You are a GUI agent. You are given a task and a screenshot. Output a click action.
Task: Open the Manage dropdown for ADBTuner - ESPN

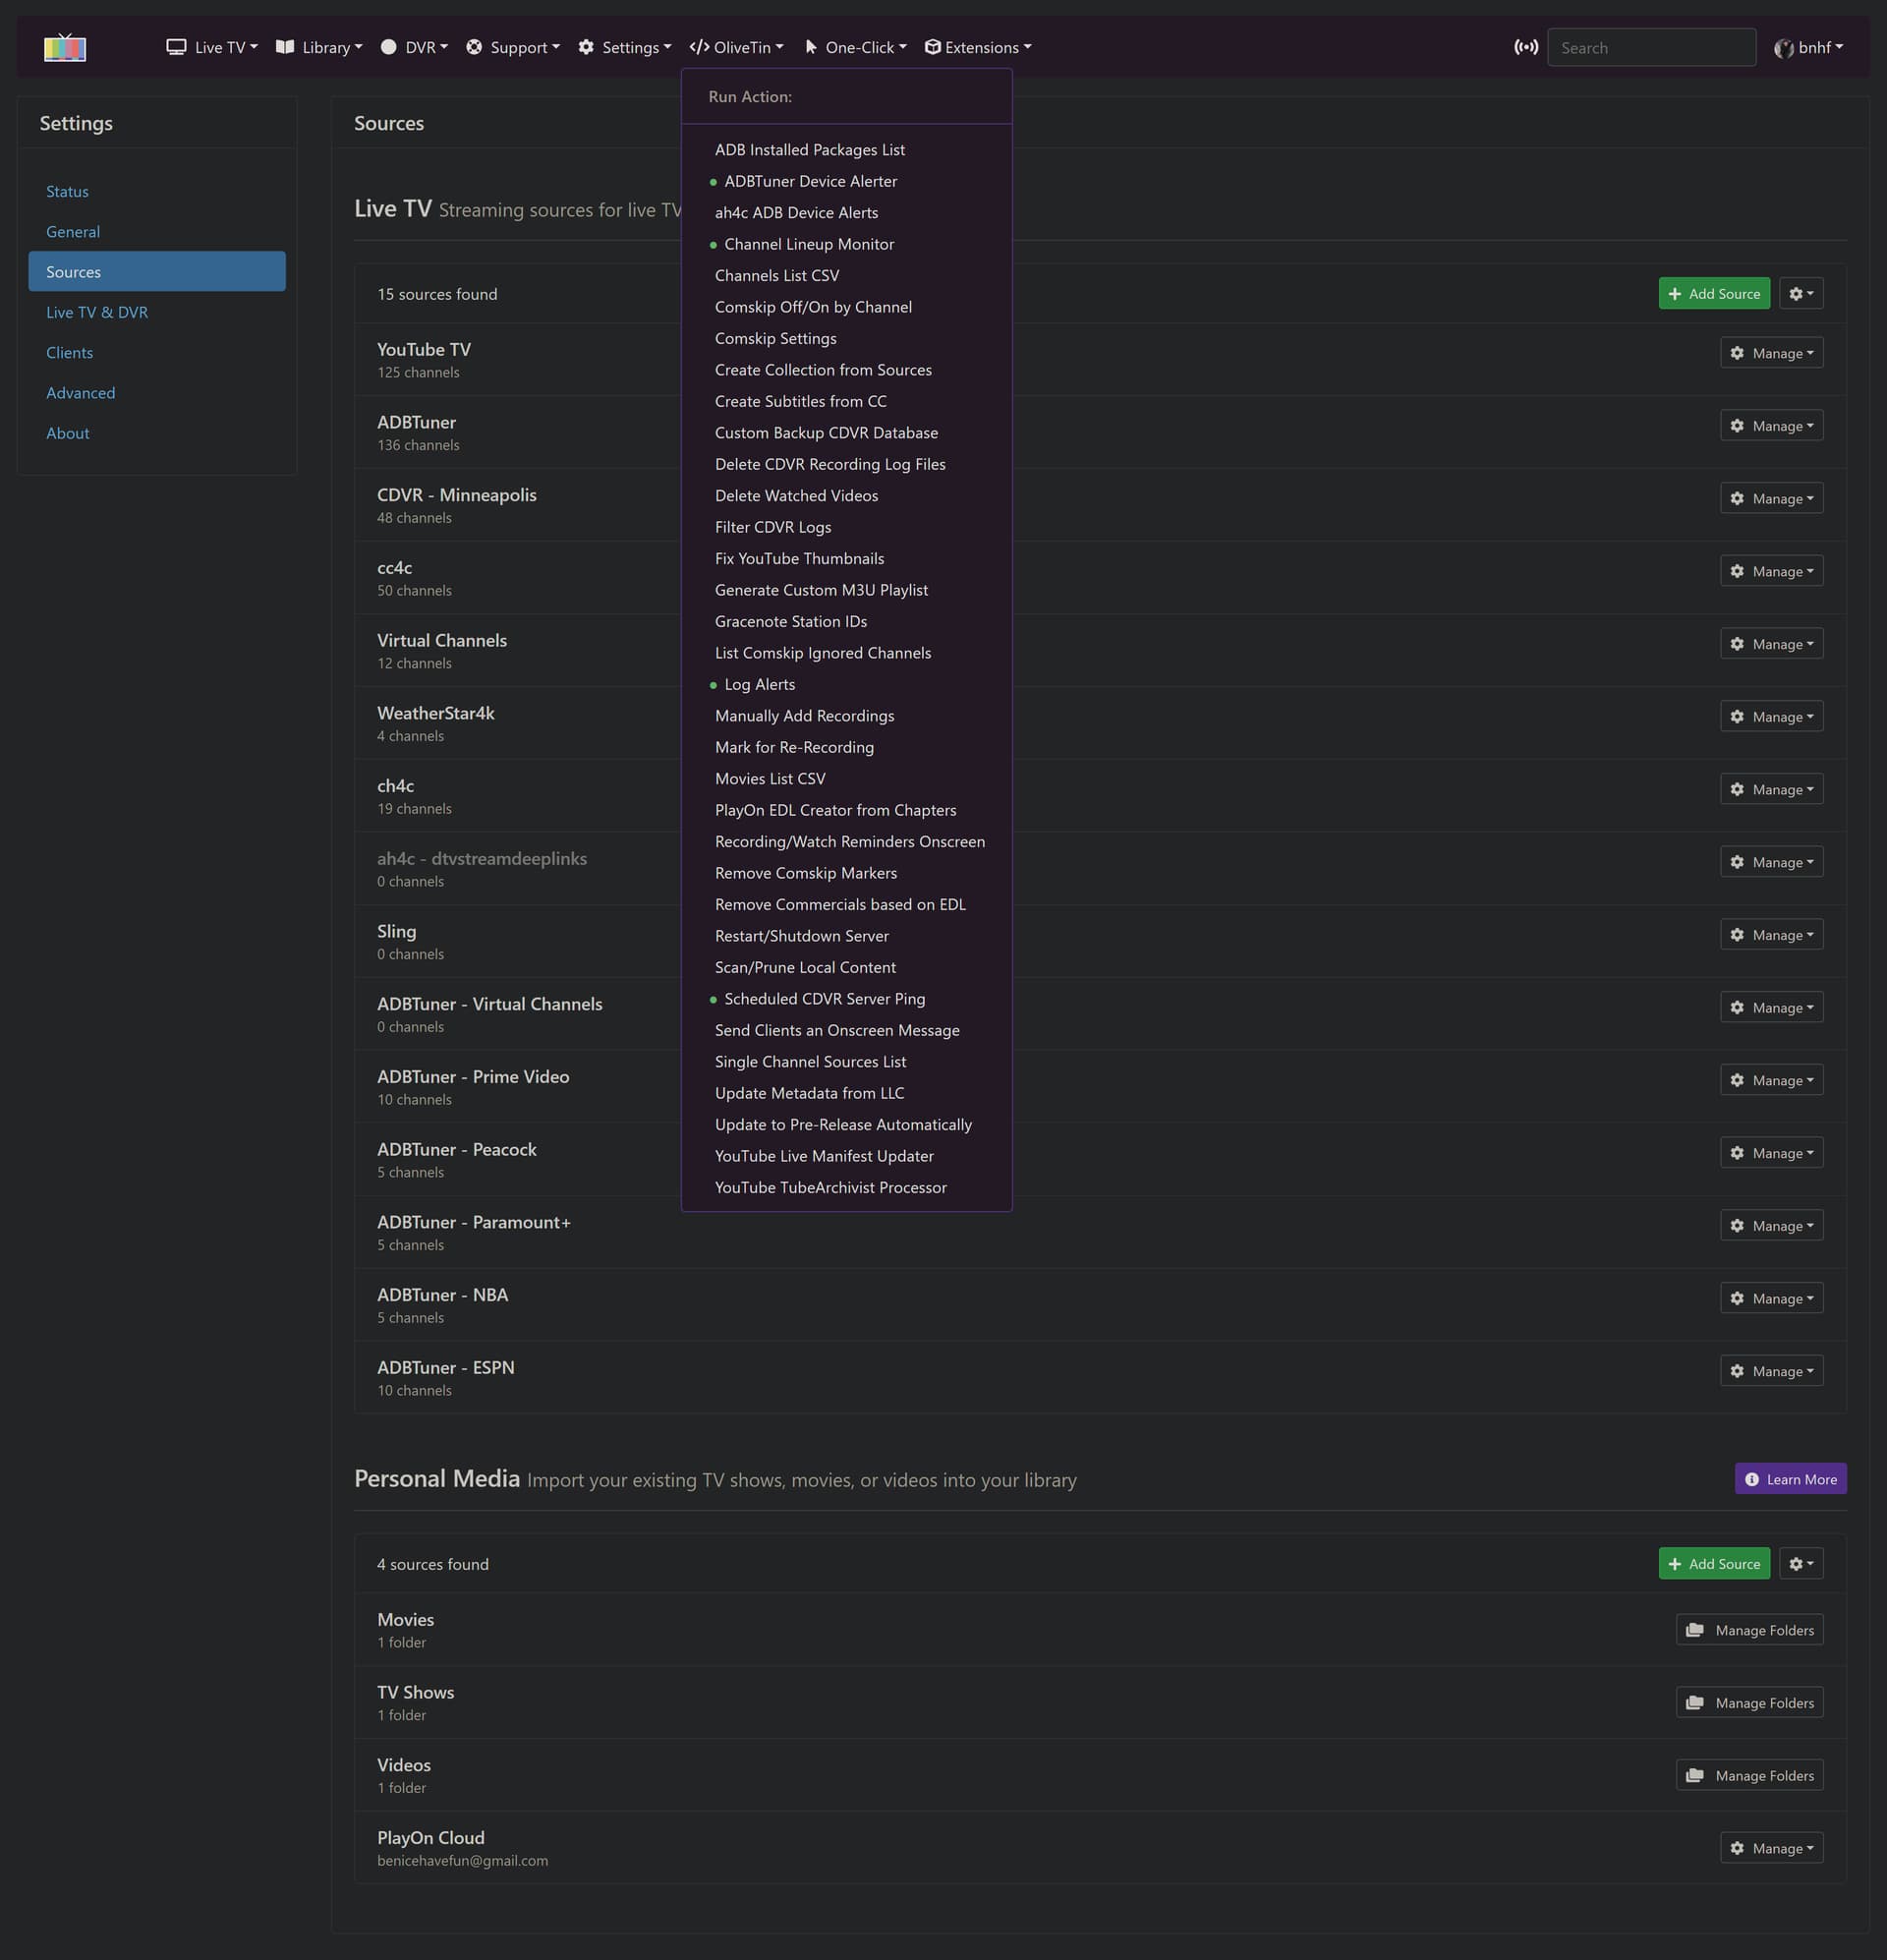click(x=1771, y=1371)
